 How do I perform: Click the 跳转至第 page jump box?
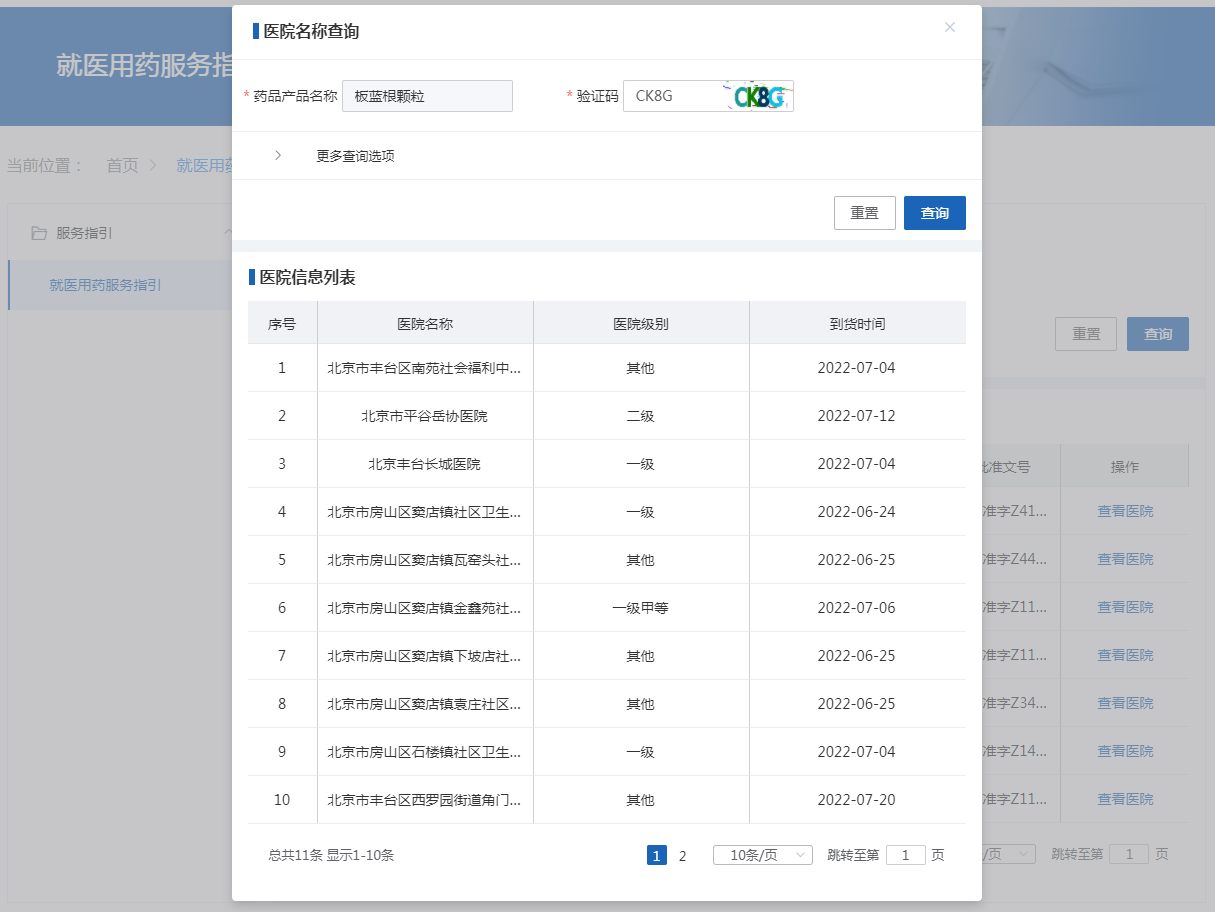pyautogui.click(x=905, y=855)
